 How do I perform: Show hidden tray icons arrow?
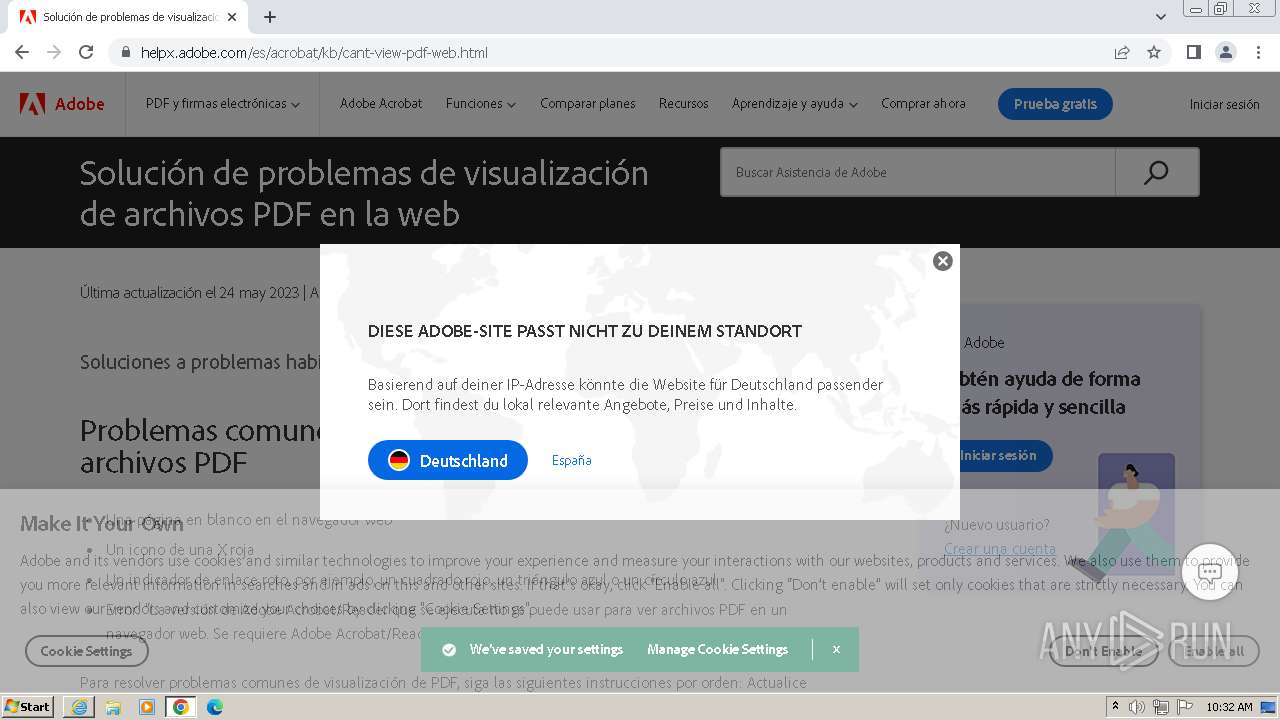coord(1116,707)
